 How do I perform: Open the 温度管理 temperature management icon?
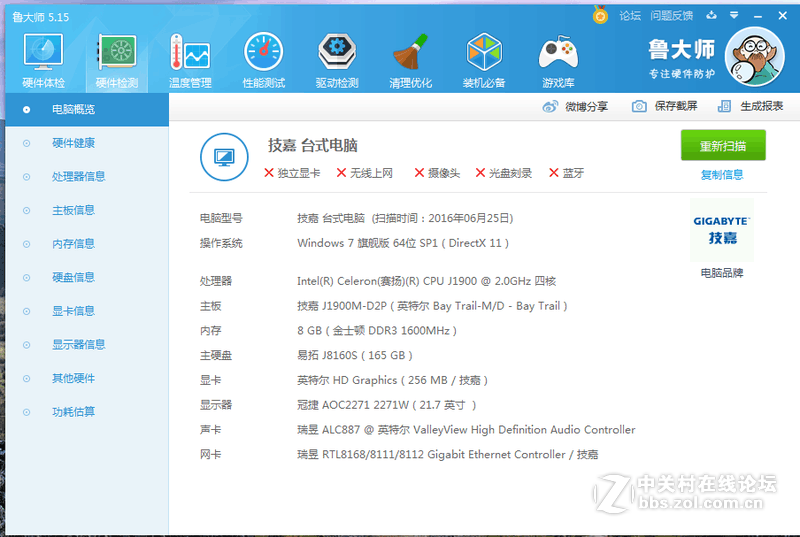click(190, 60)
